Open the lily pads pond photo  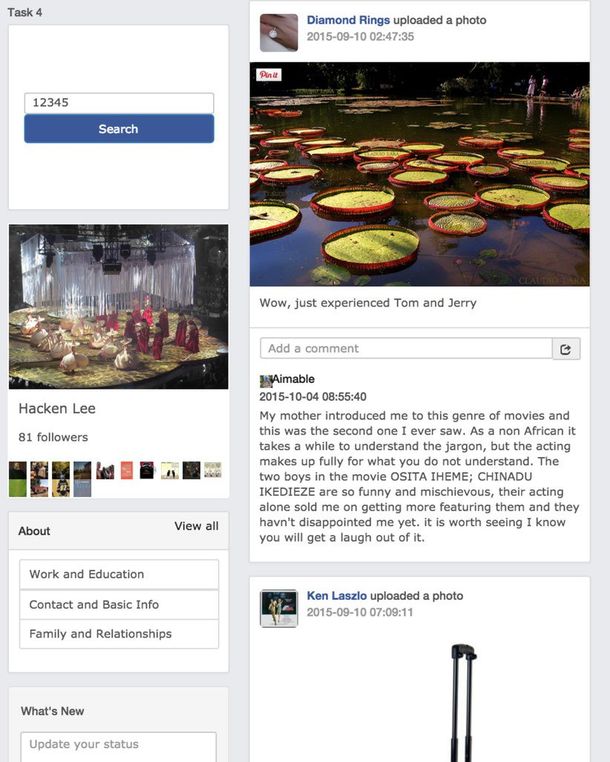[x=419, y=174]
